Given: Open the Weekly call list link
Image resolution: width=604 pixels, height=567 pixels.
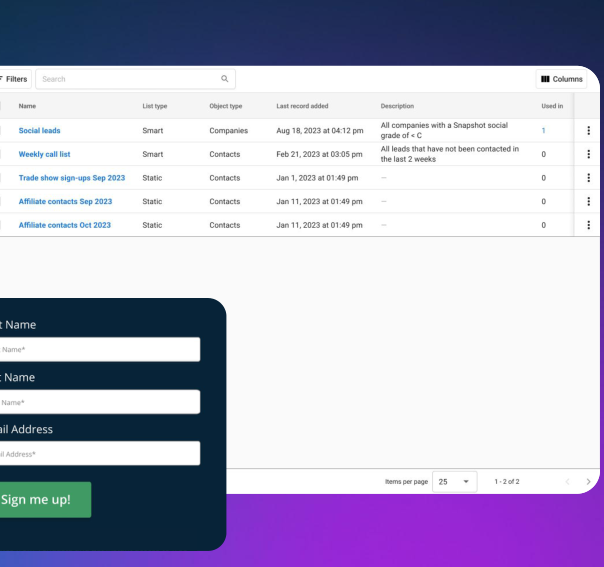Looking at the screenshot, I should point(44,154).
